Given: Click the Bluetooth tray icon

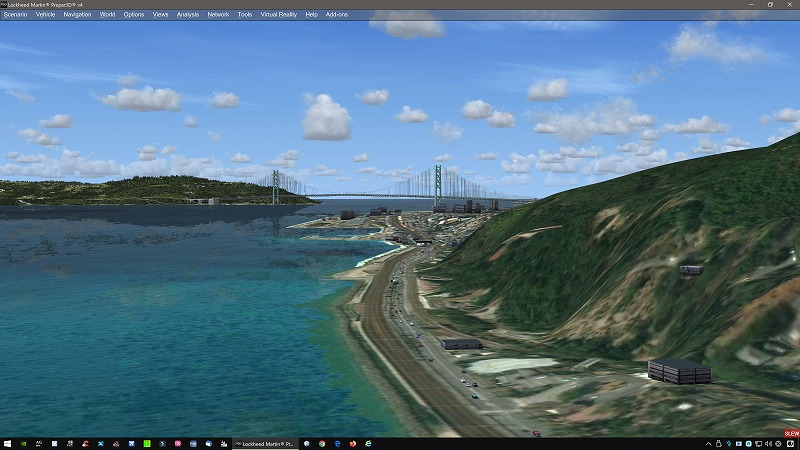Looking at the screenshot, I should (x=729, y=444).
